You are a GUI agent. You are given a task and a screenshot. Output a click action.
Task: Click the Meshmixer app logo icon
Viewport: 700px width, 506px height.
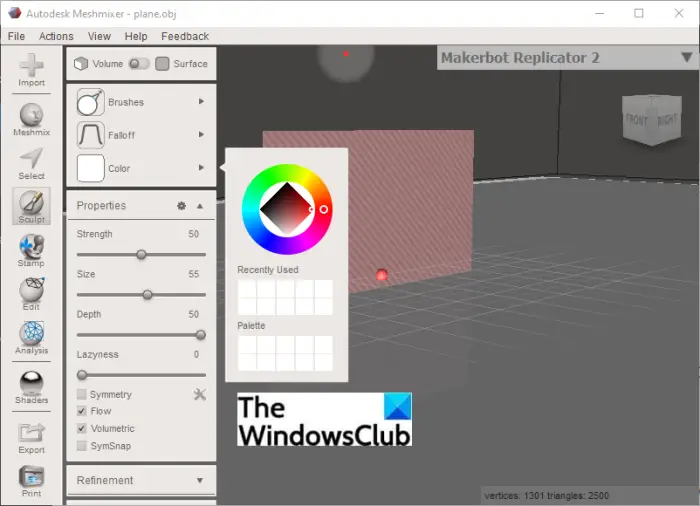coord(15,13)
